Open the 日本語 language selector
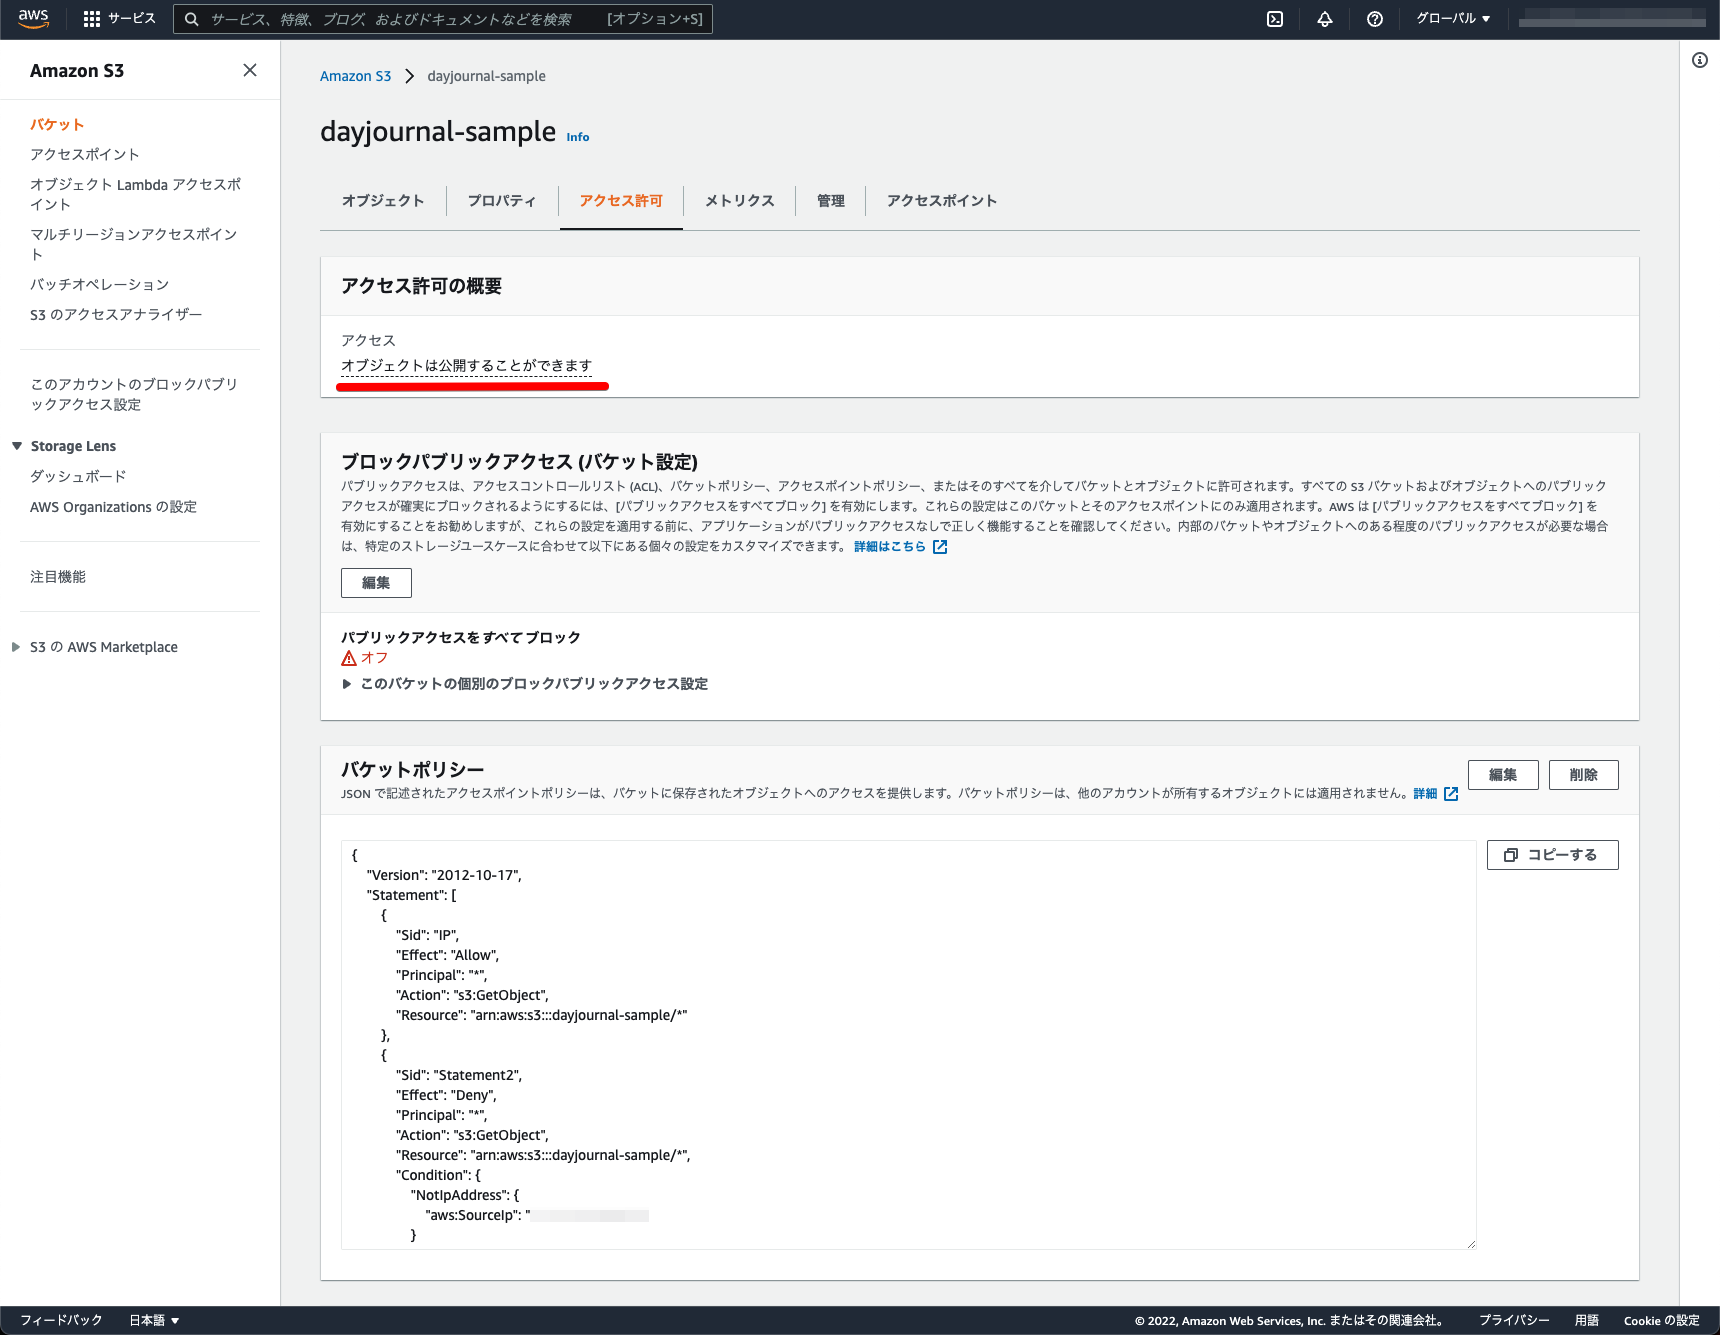 (x=154, y=1320)
